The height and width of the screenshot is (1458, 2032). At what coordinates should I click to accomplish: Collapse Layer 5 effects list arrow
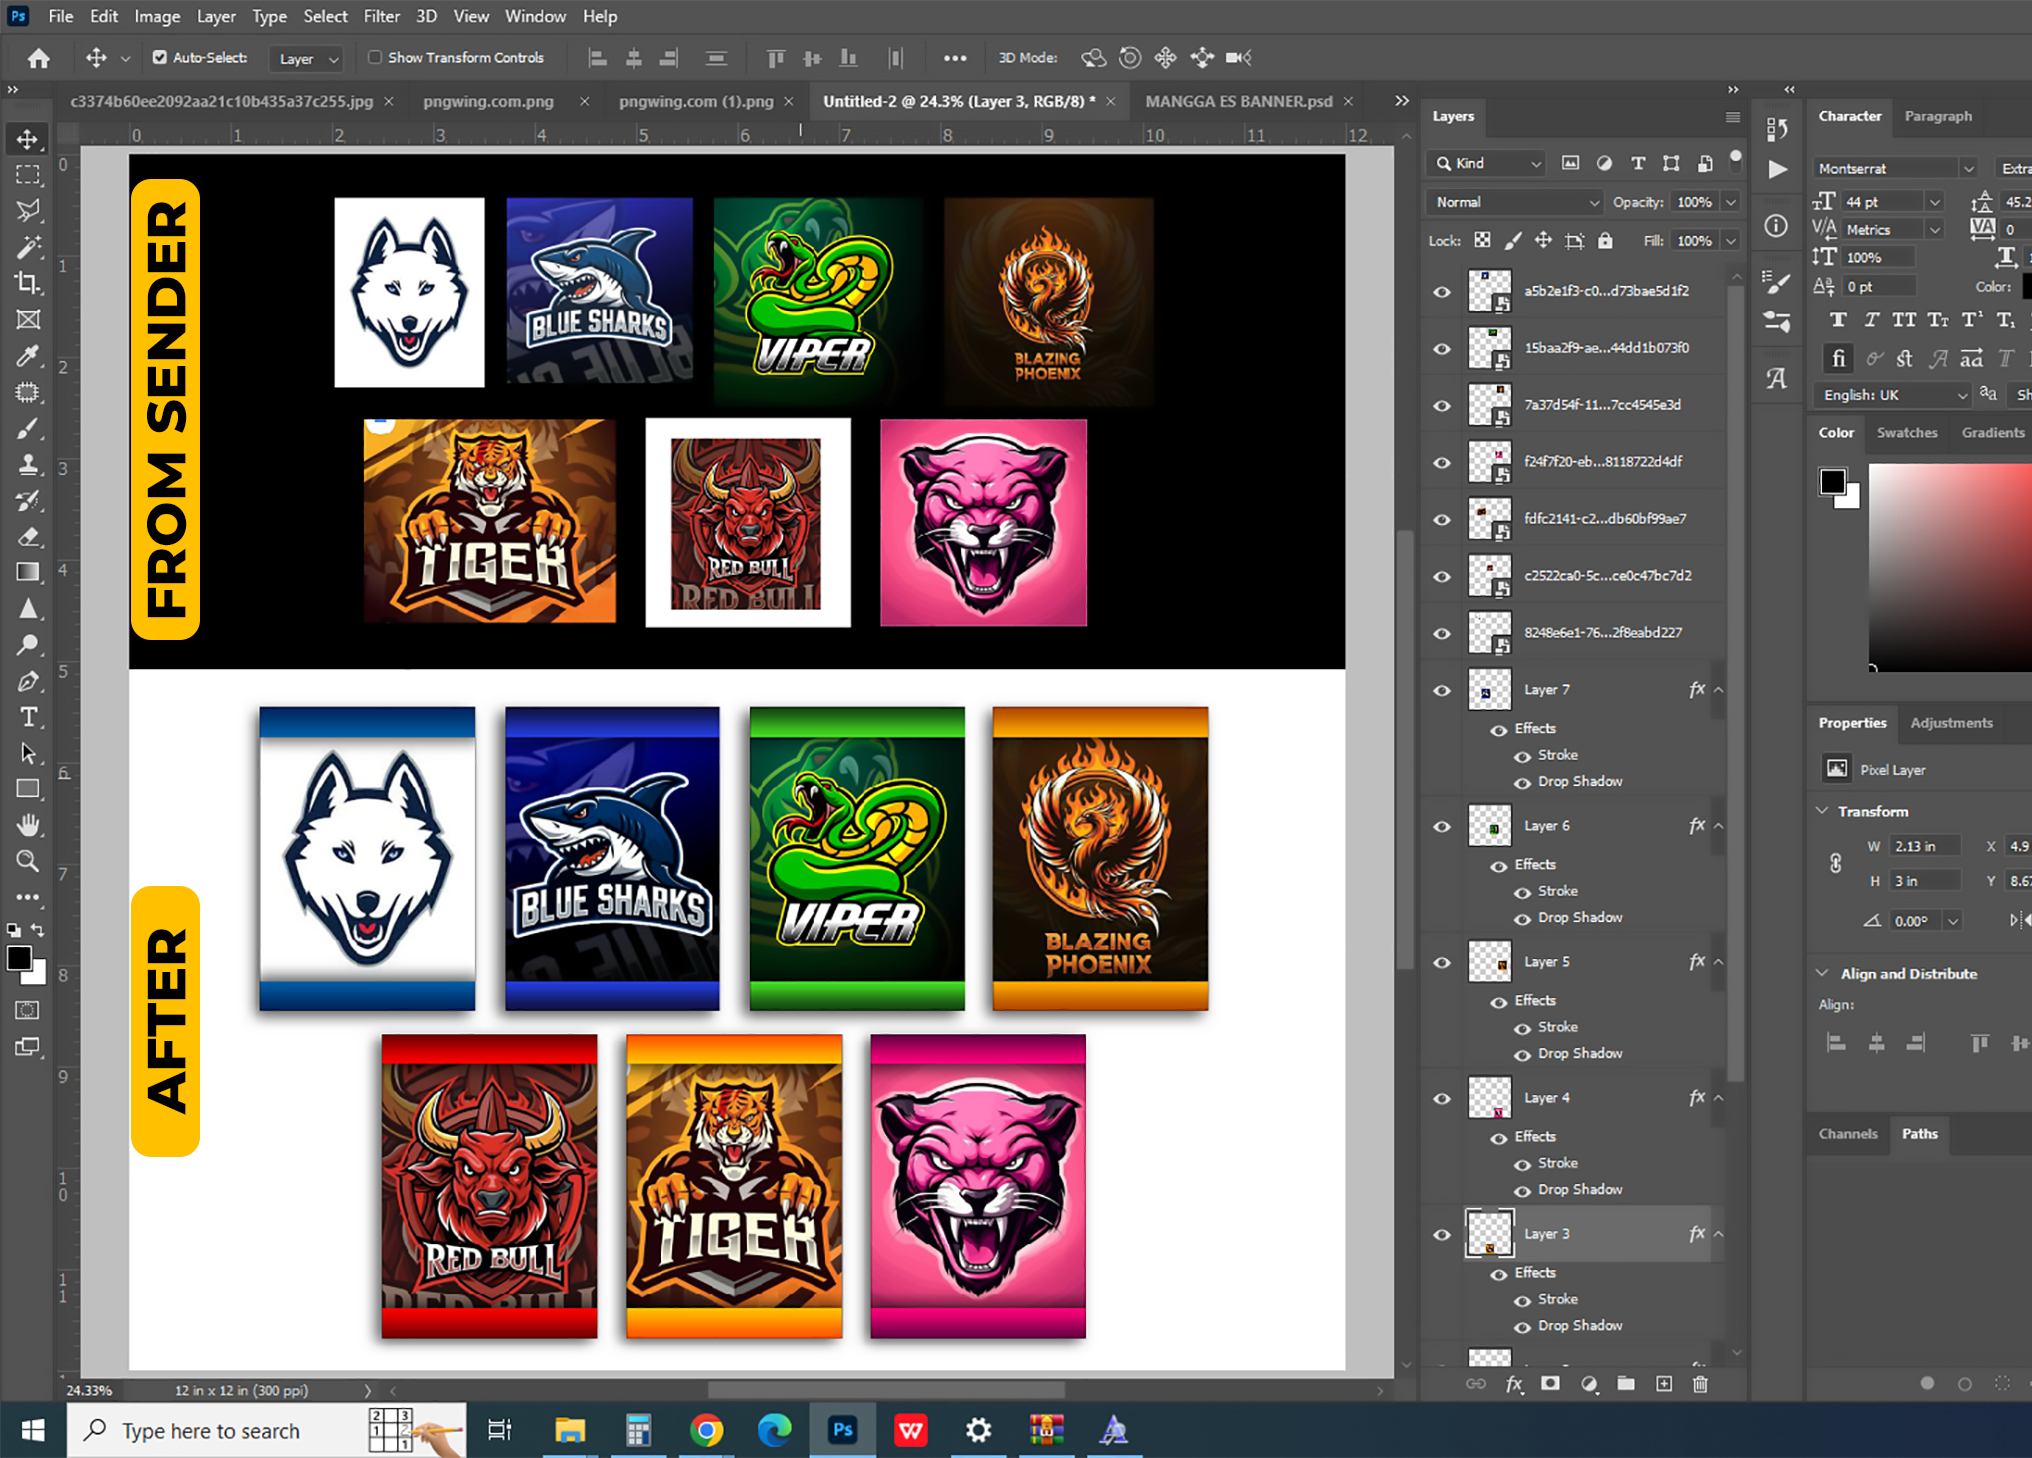[x=1719, y=962]
